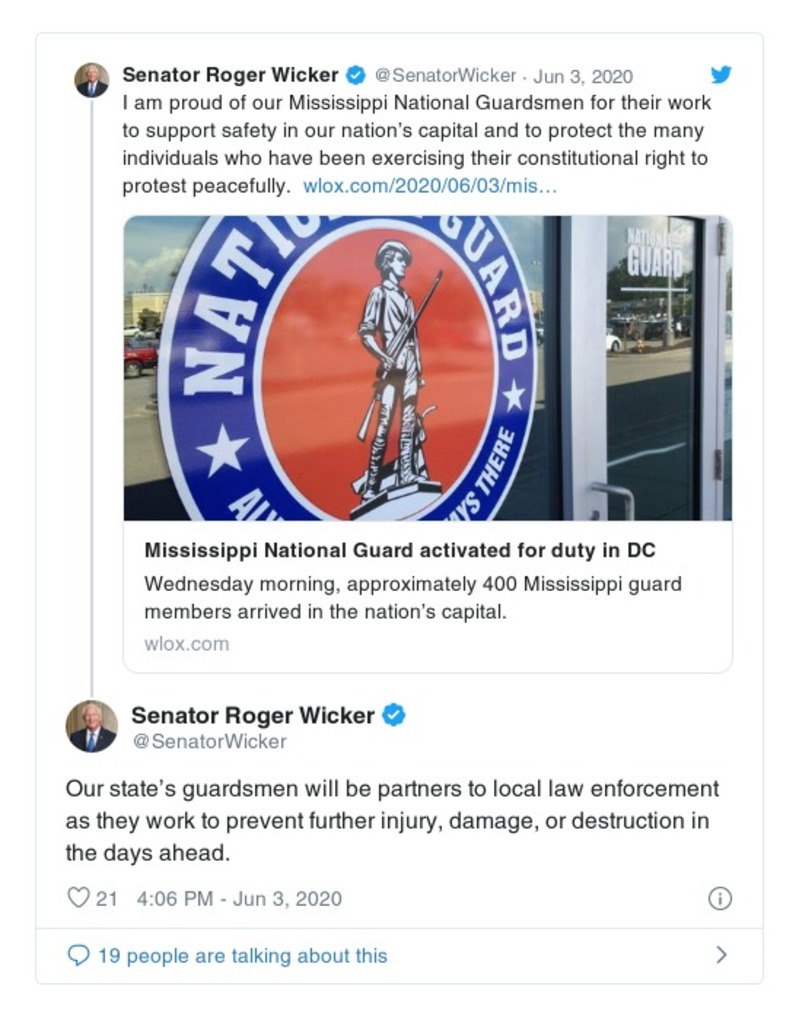Viewport: 799px width, 1021px height.
Task: Click the Twitter bird logo icon
Action: (721, 75)
